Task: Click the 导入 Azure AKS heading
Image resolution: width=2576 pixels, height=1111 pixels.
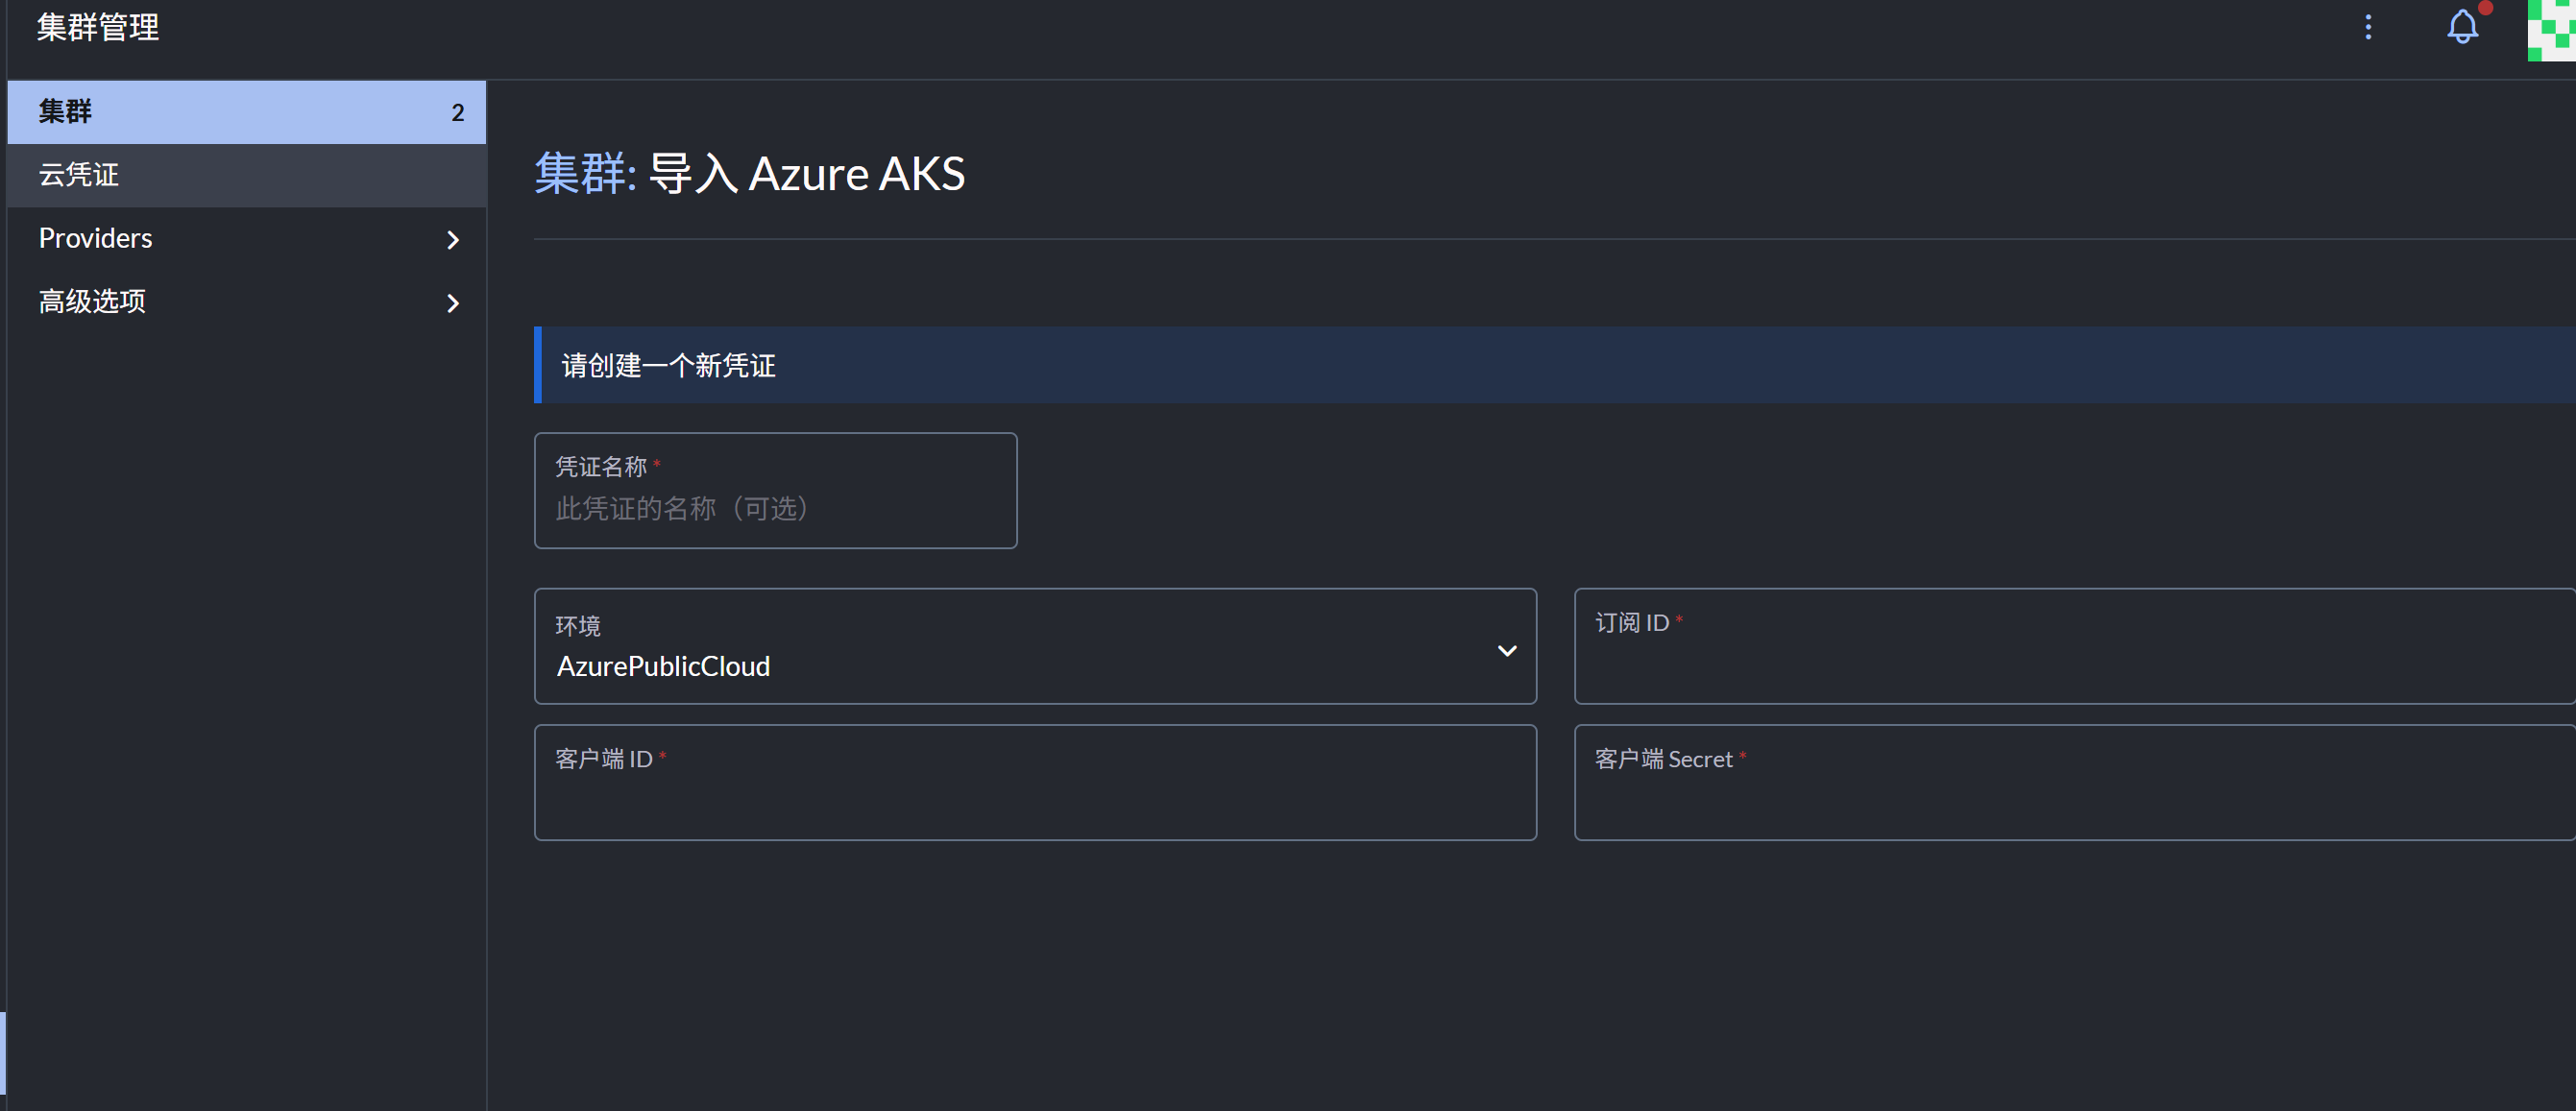Action: (x=806, y=174)
